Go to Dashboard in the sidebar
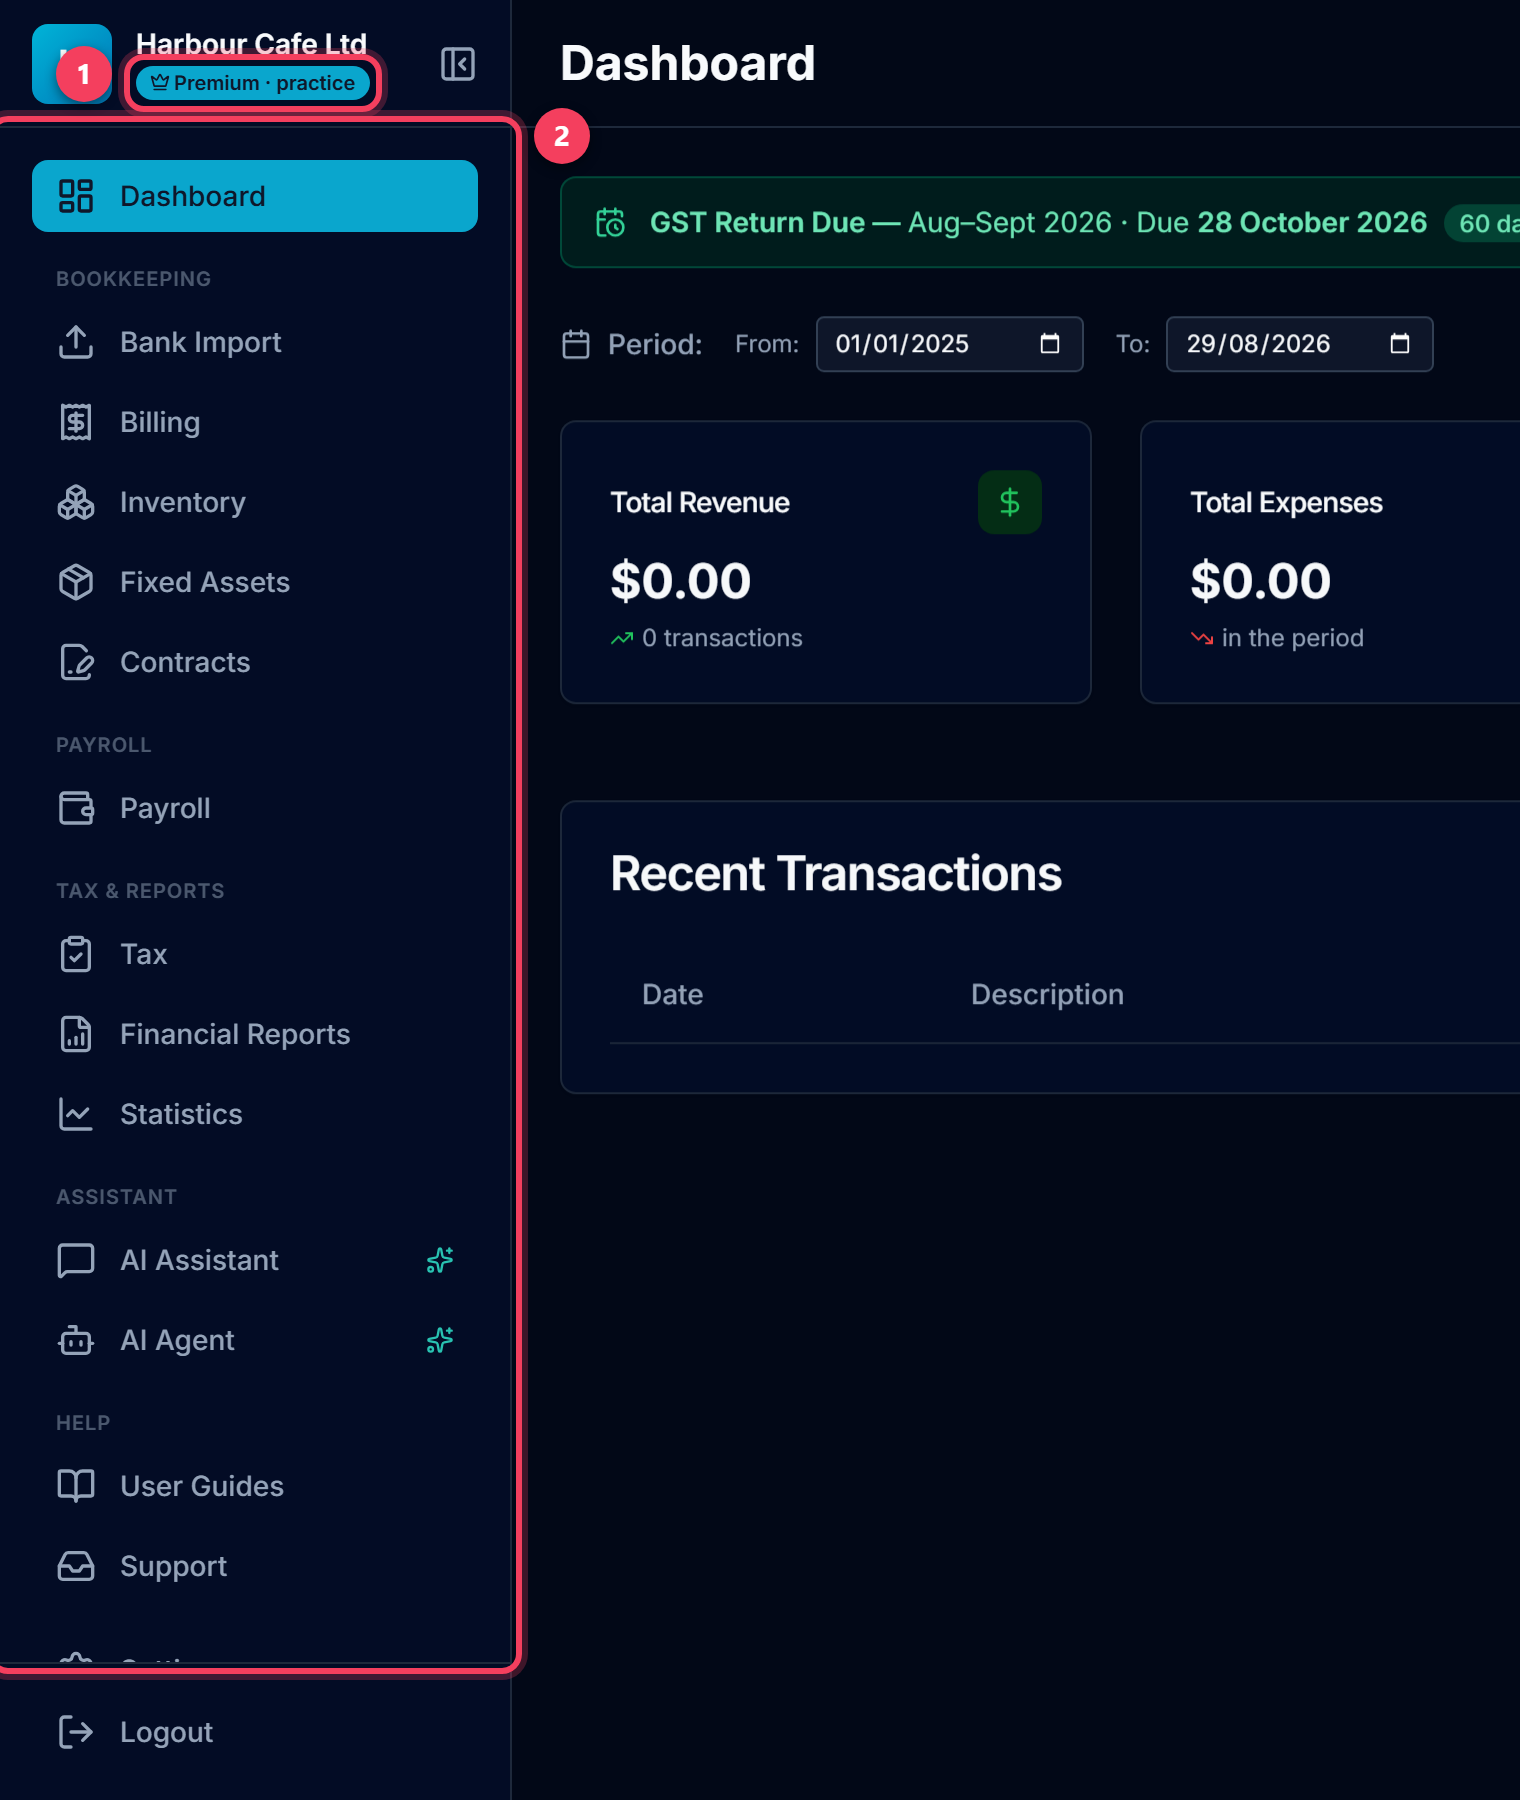Image resolution: width=1520 pixels, height=1800 pixels. 255,196
